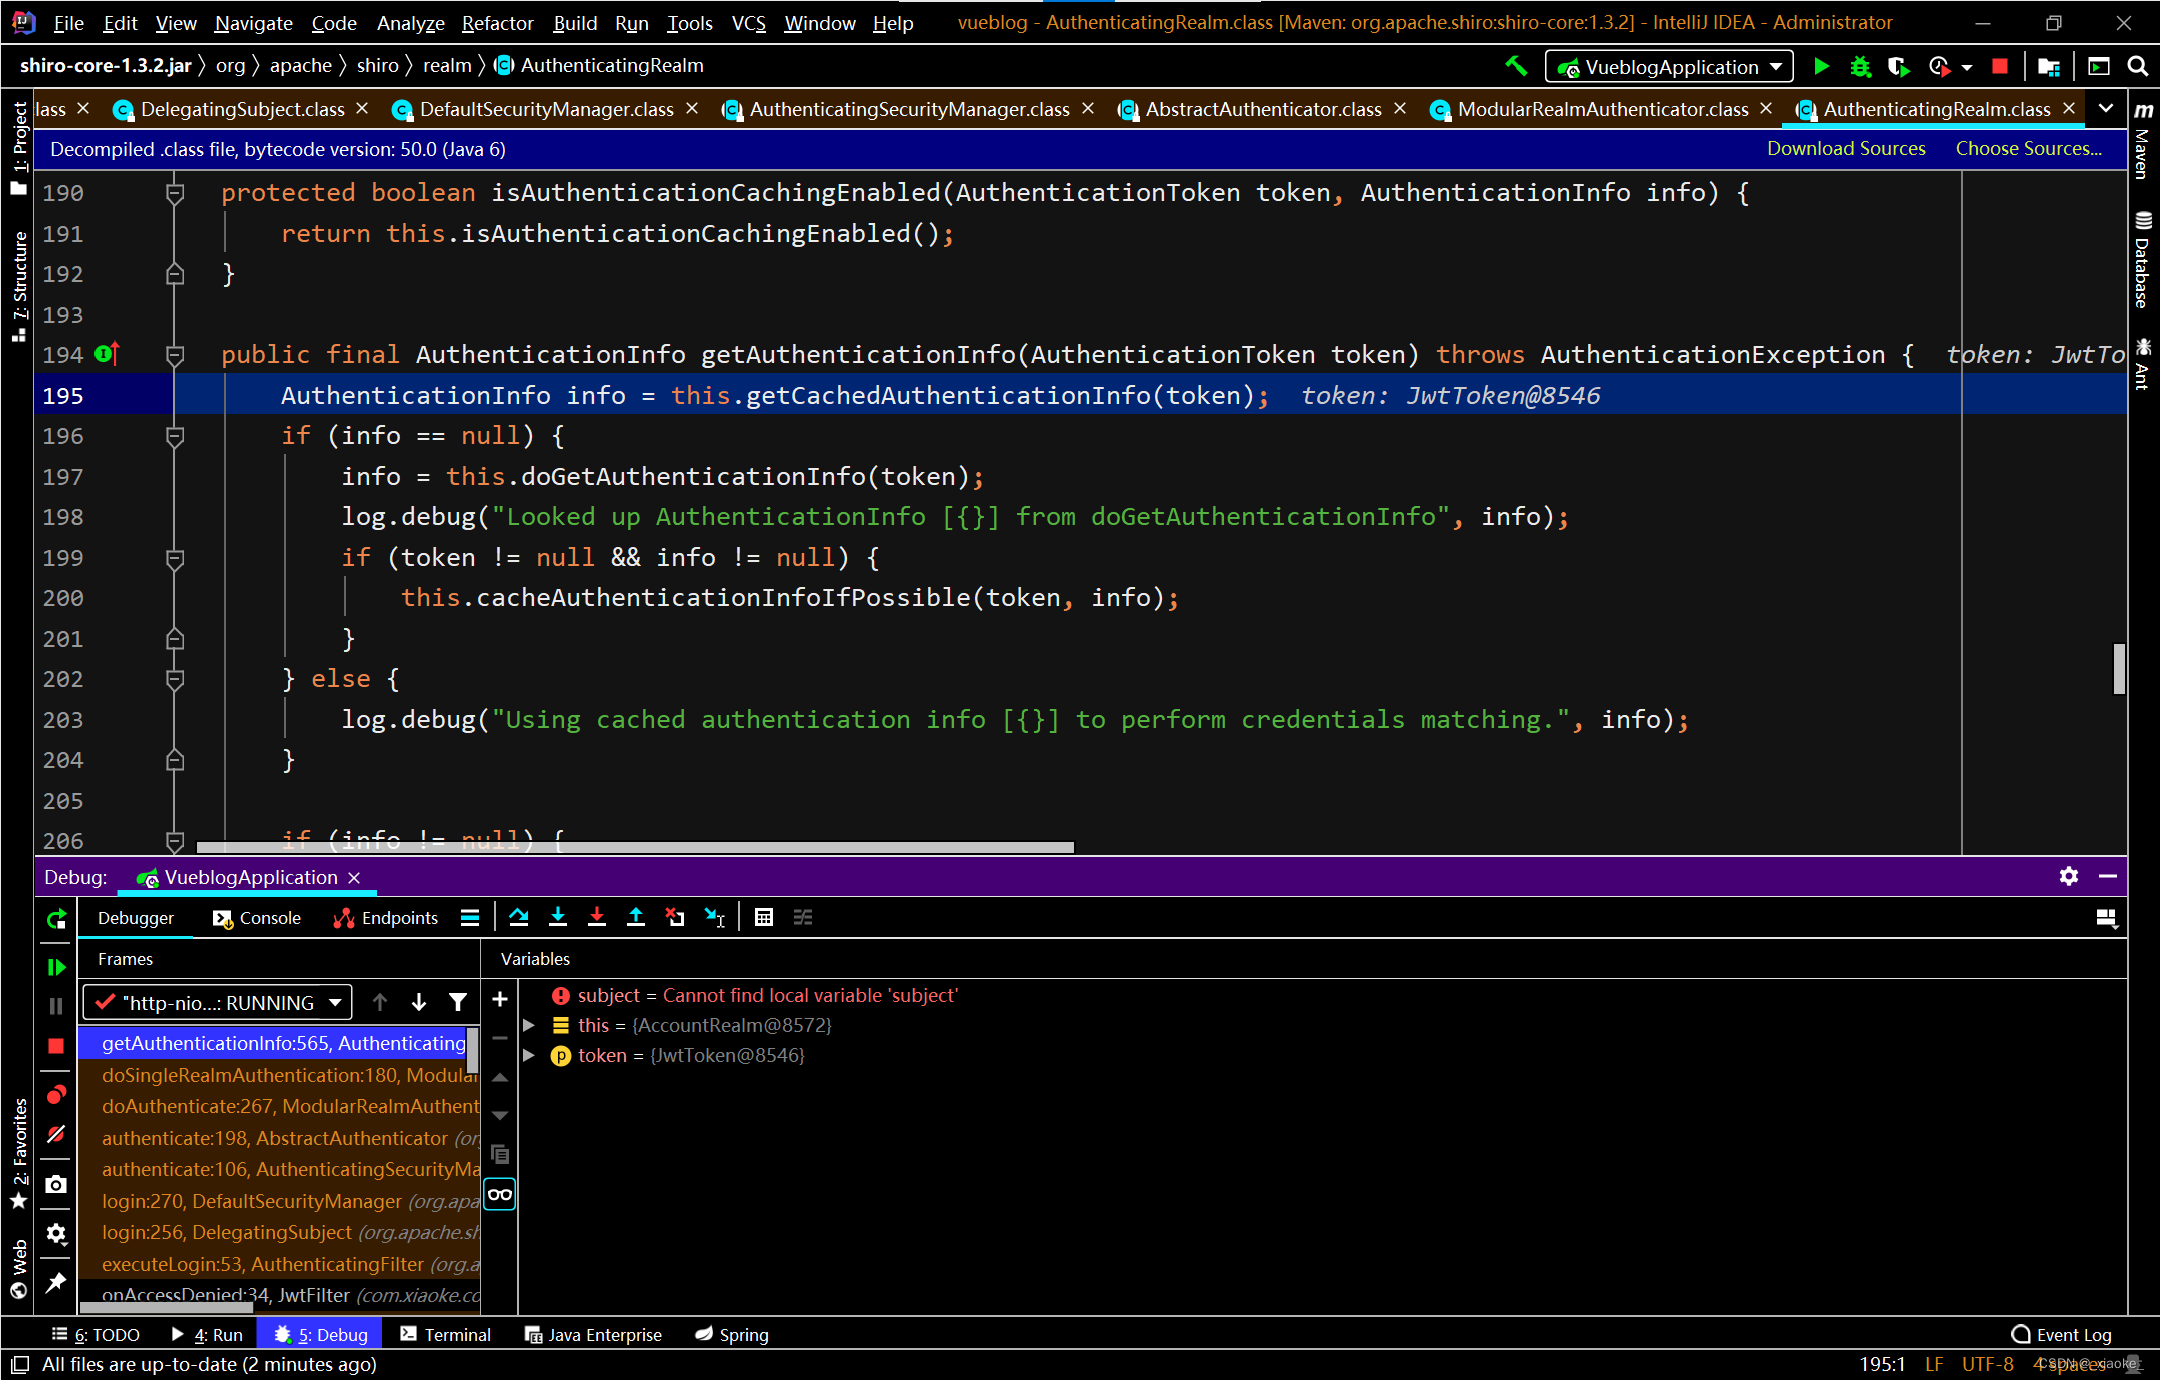Click the Step Into debug icon
The height and width of the screenshot is (1380, 2160).
click(x=558, y=917)
